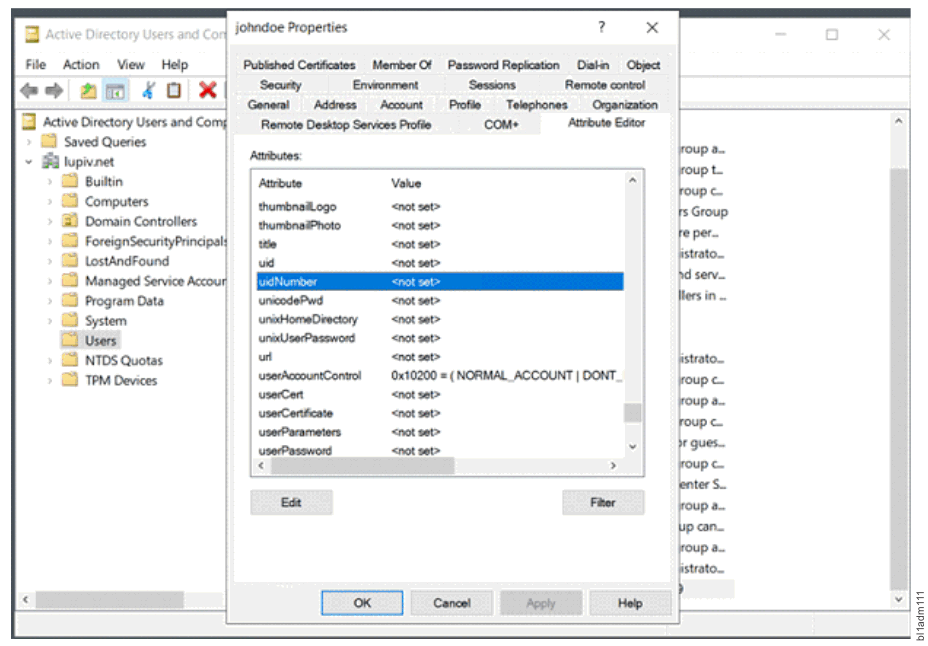Toggle the console tree pane icon
Image resolution: width=928 pixels, height=646 pixels.
point(115,89)
